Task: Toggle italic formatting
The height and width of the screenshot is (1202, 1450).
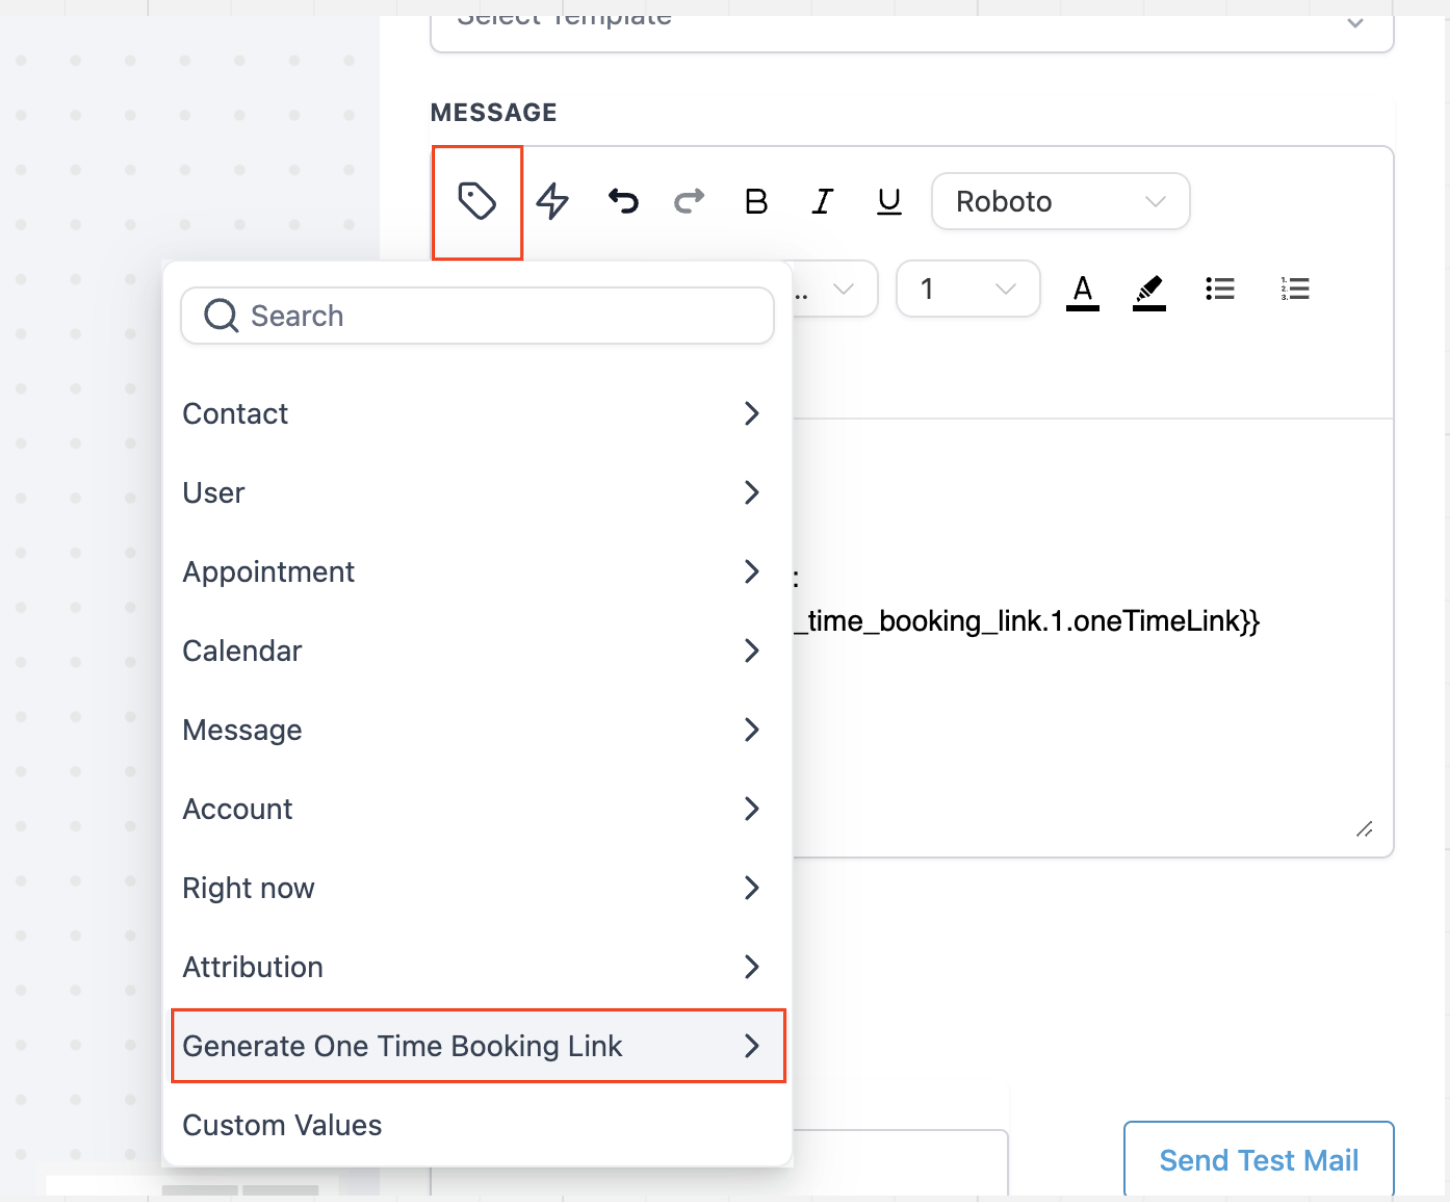Action: (822, 202)
